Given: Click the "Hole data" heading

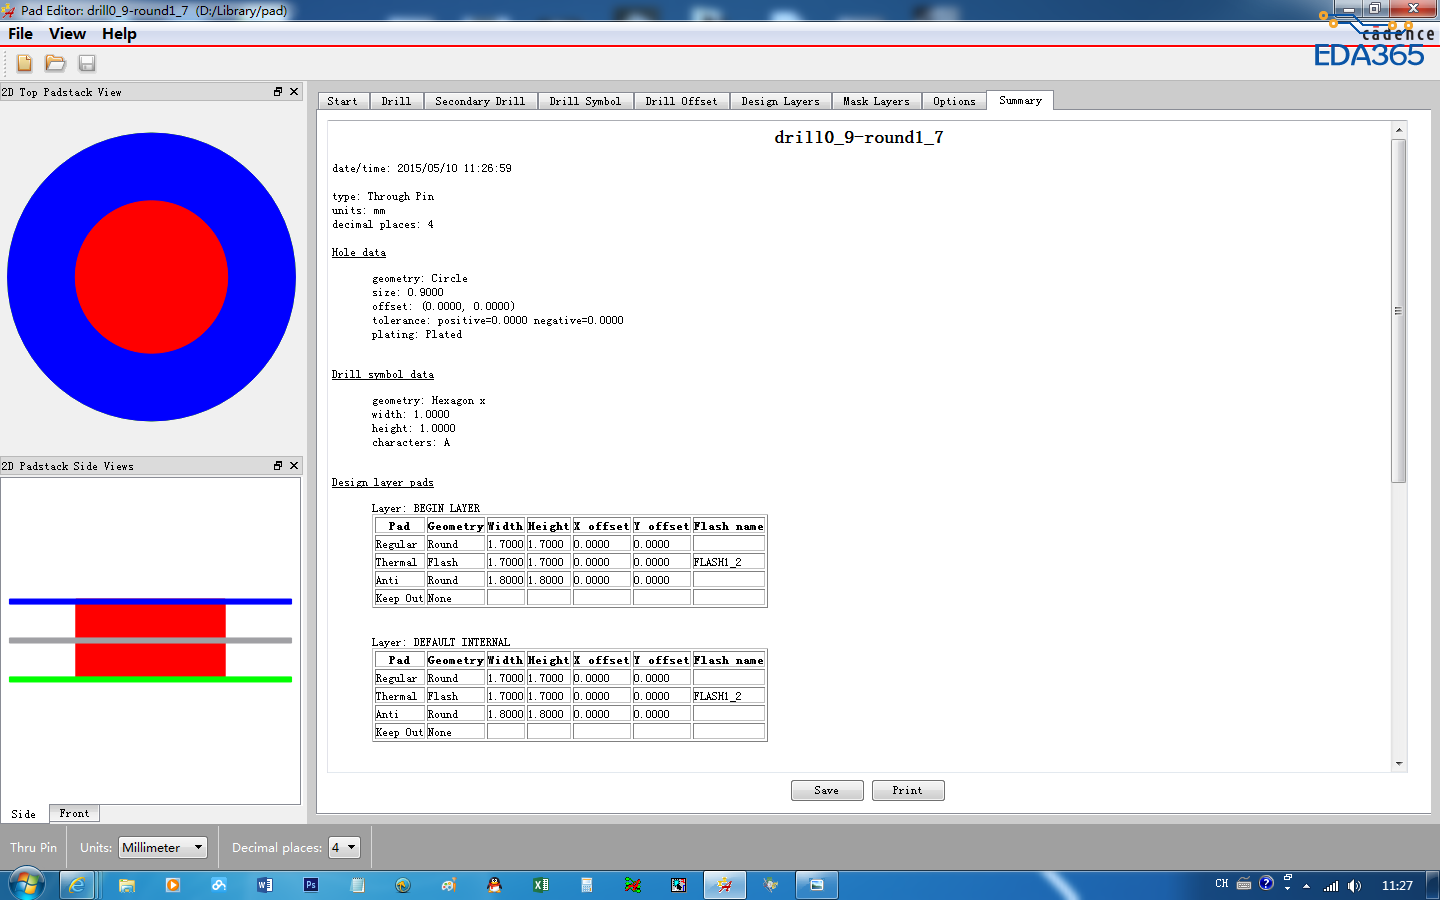Looking at the screenshot, I should coord(359,253).
